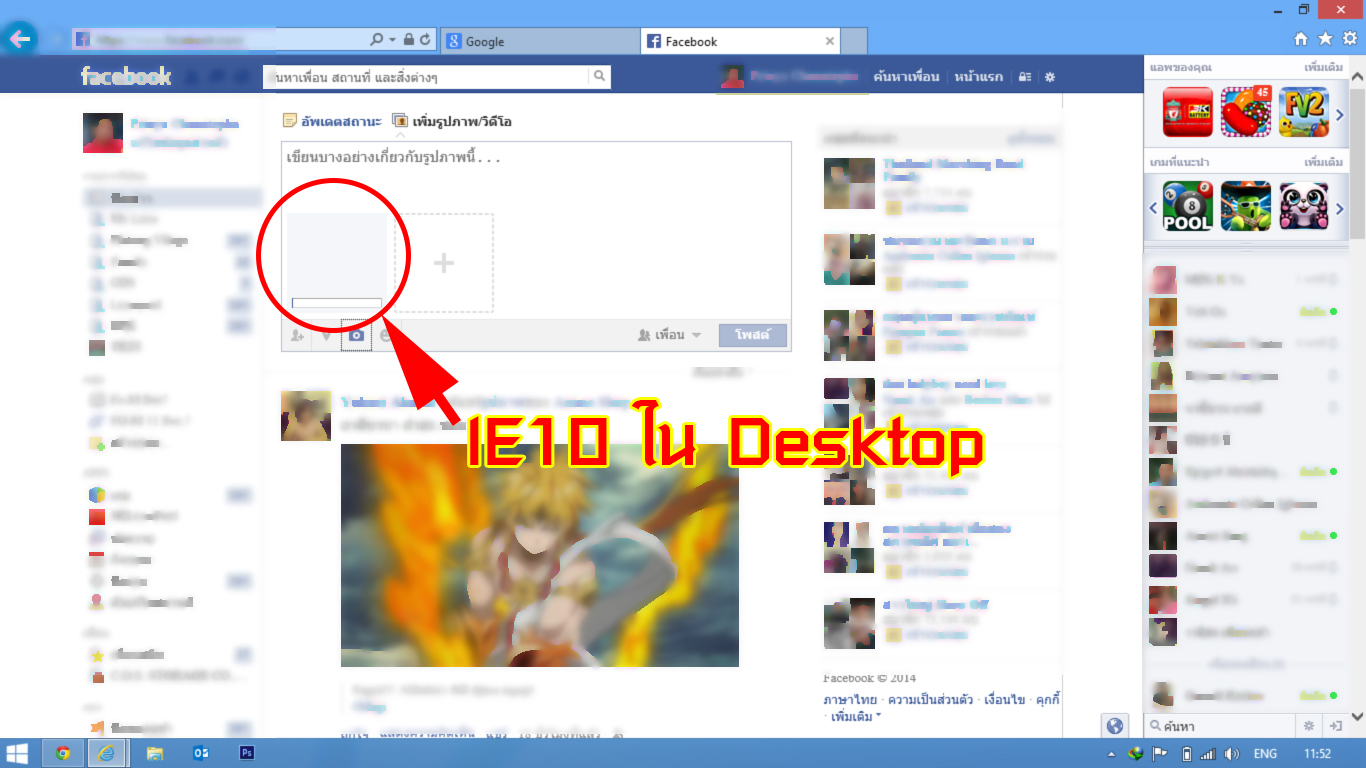
Task: Show hidden system tray icons arrow
Action: tap(1112, 754)
